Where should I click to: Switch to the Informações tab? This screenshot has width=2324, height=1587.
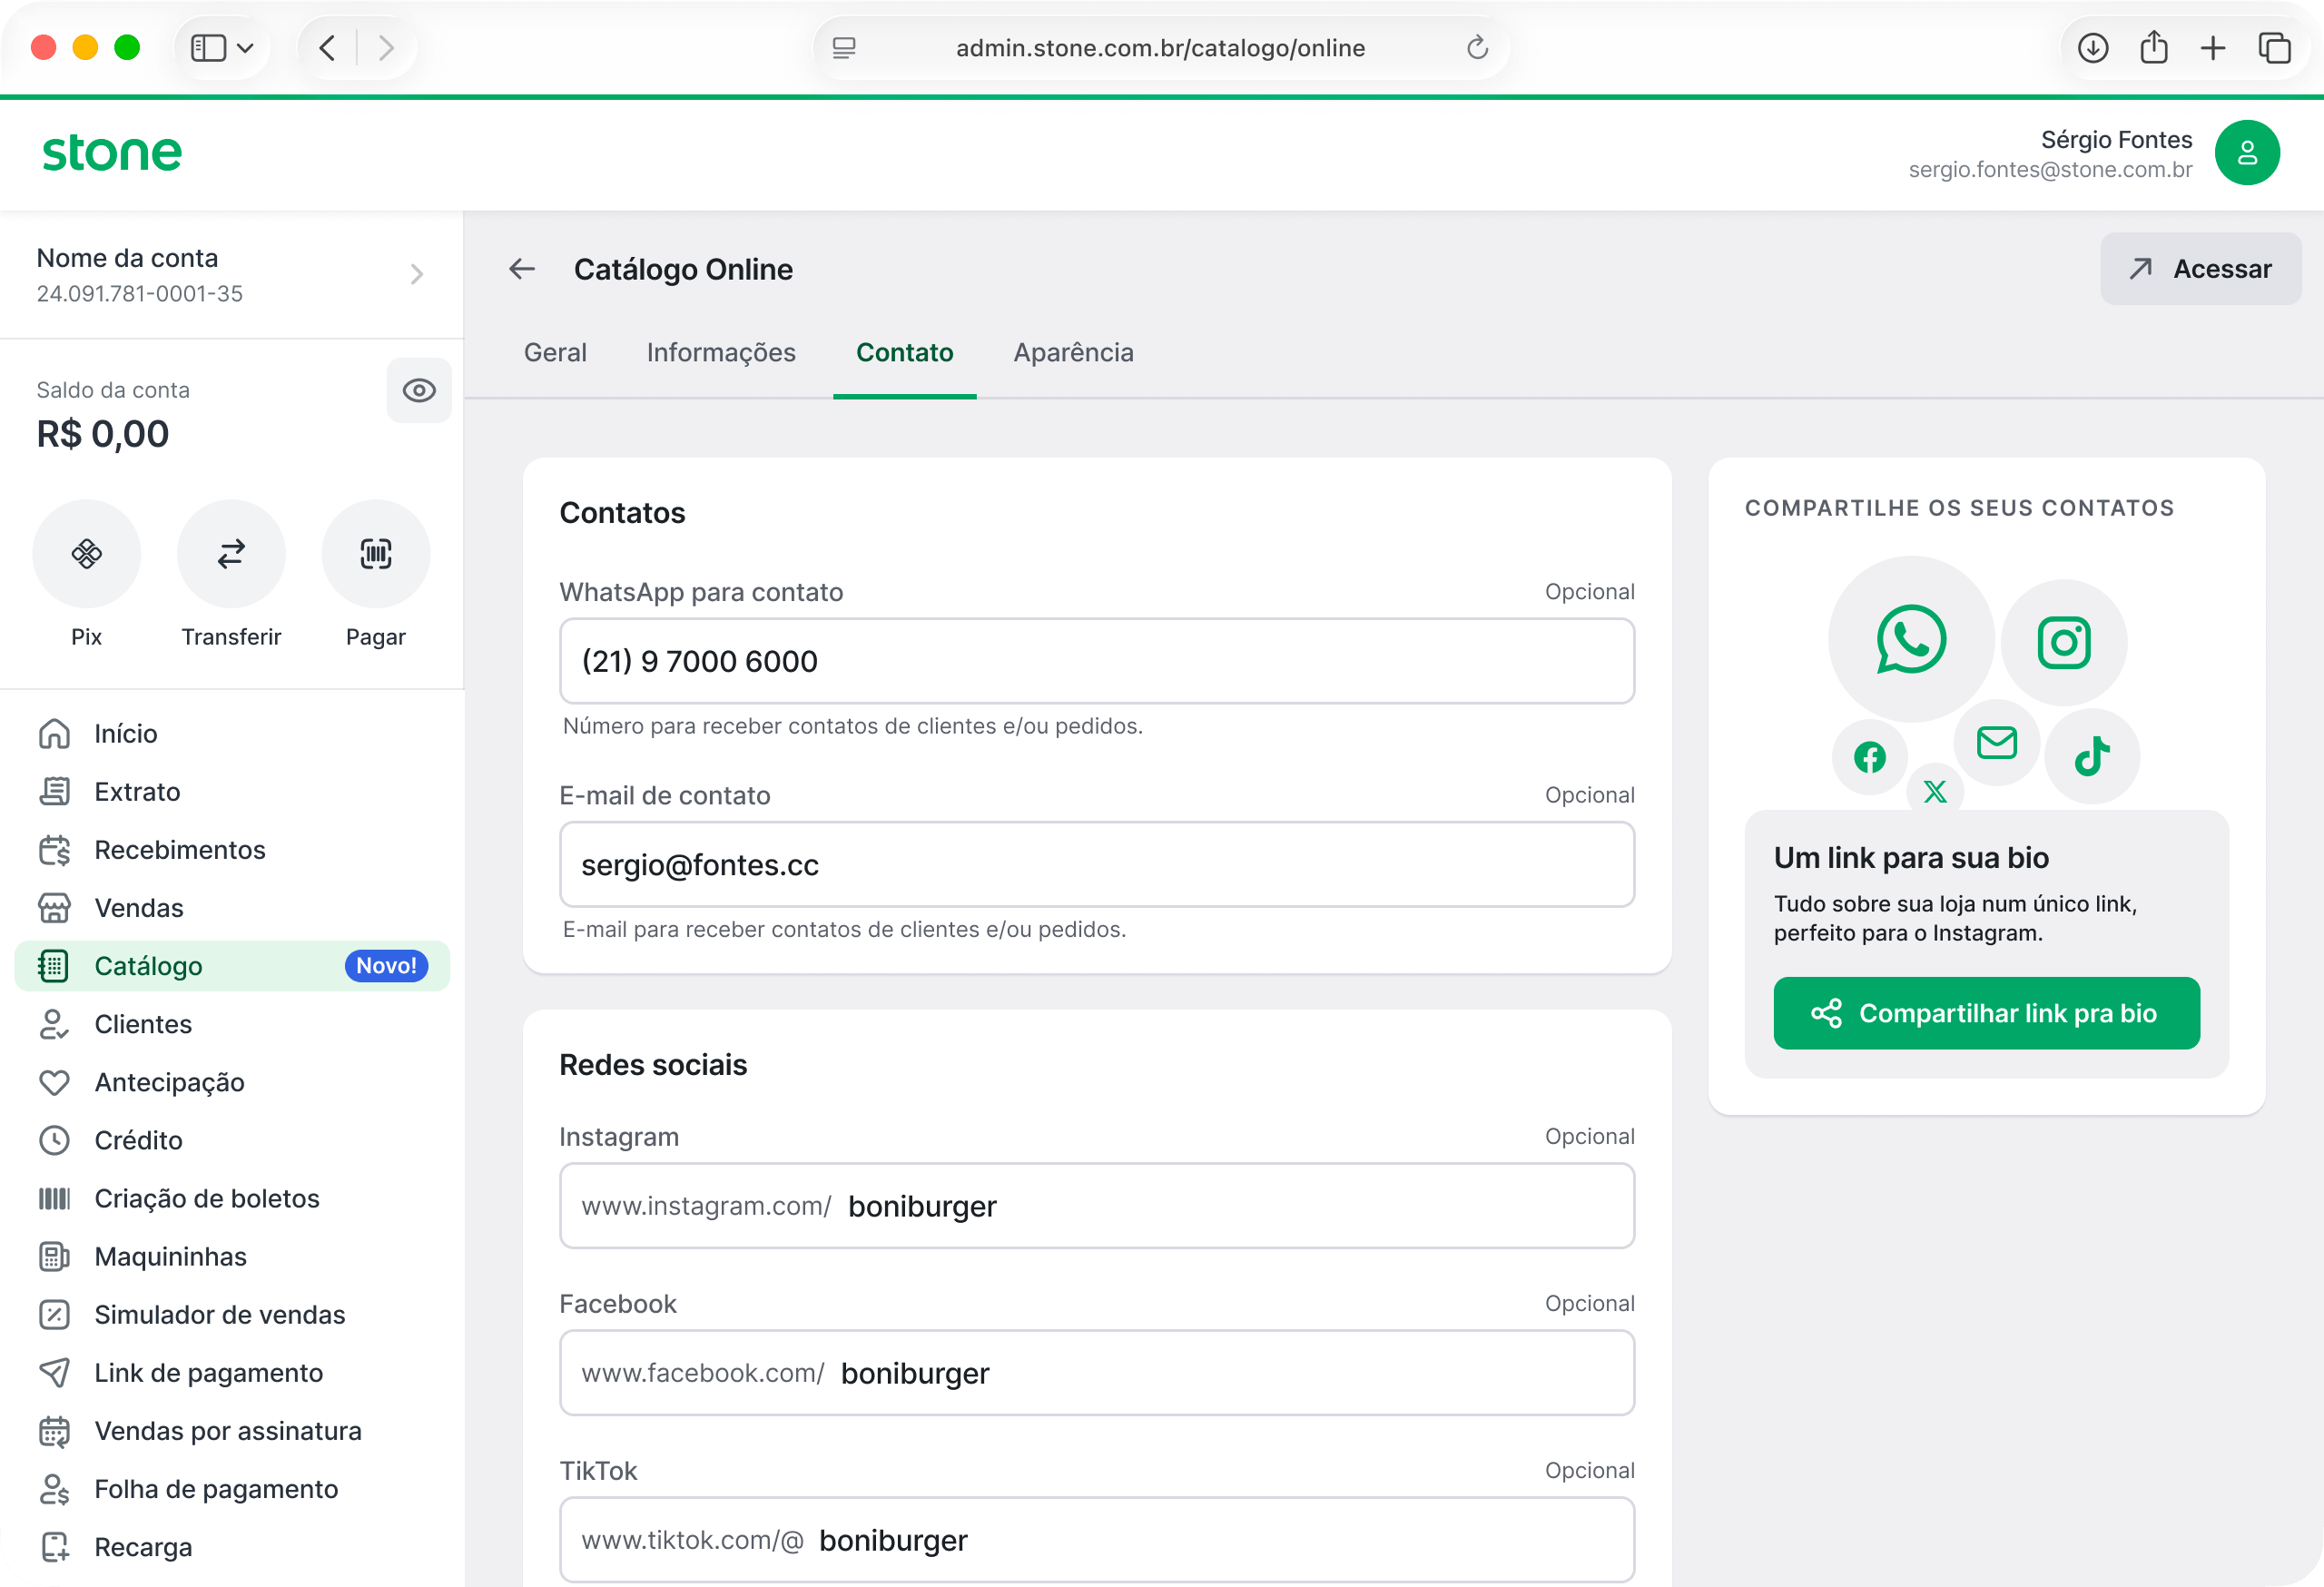721,352
